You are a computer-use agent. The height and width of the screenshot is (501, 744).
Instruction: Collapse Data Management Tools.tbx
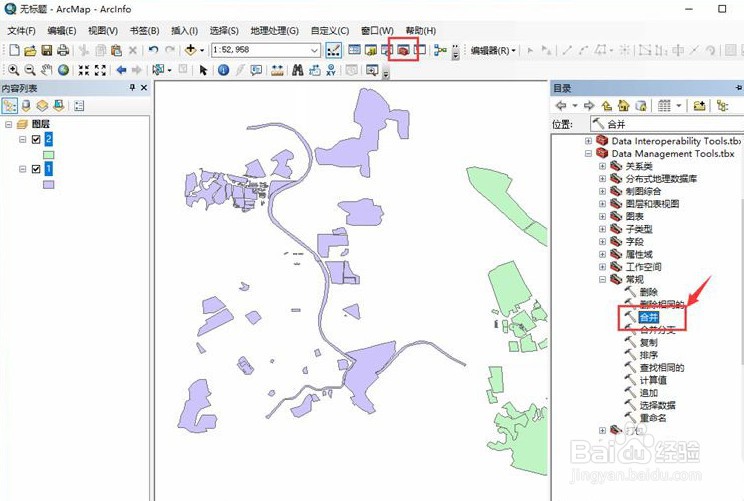[588, 154]
